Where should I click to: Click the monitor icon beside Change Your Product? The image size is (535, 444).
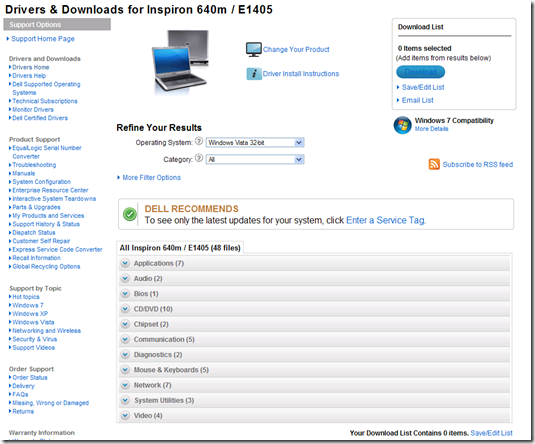click(x=254, y=49)
